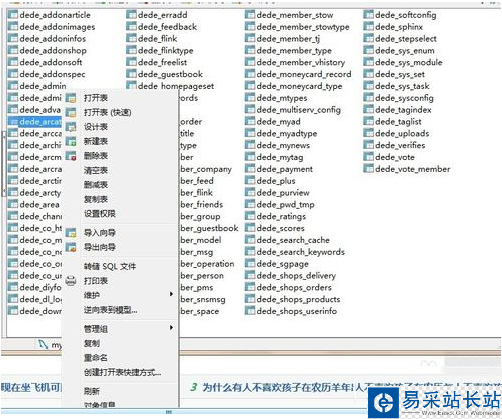
Task: Click the 删除表 delete table icon
Action: click(x=71, y=156)
